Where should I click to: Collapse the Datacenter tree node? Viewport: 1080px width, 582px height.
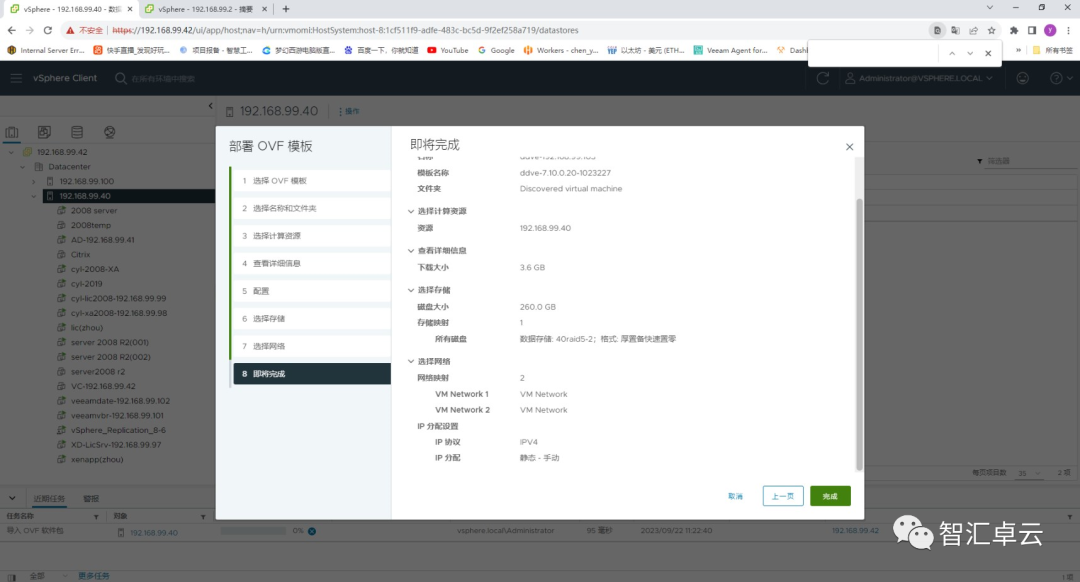coord(23,167)
